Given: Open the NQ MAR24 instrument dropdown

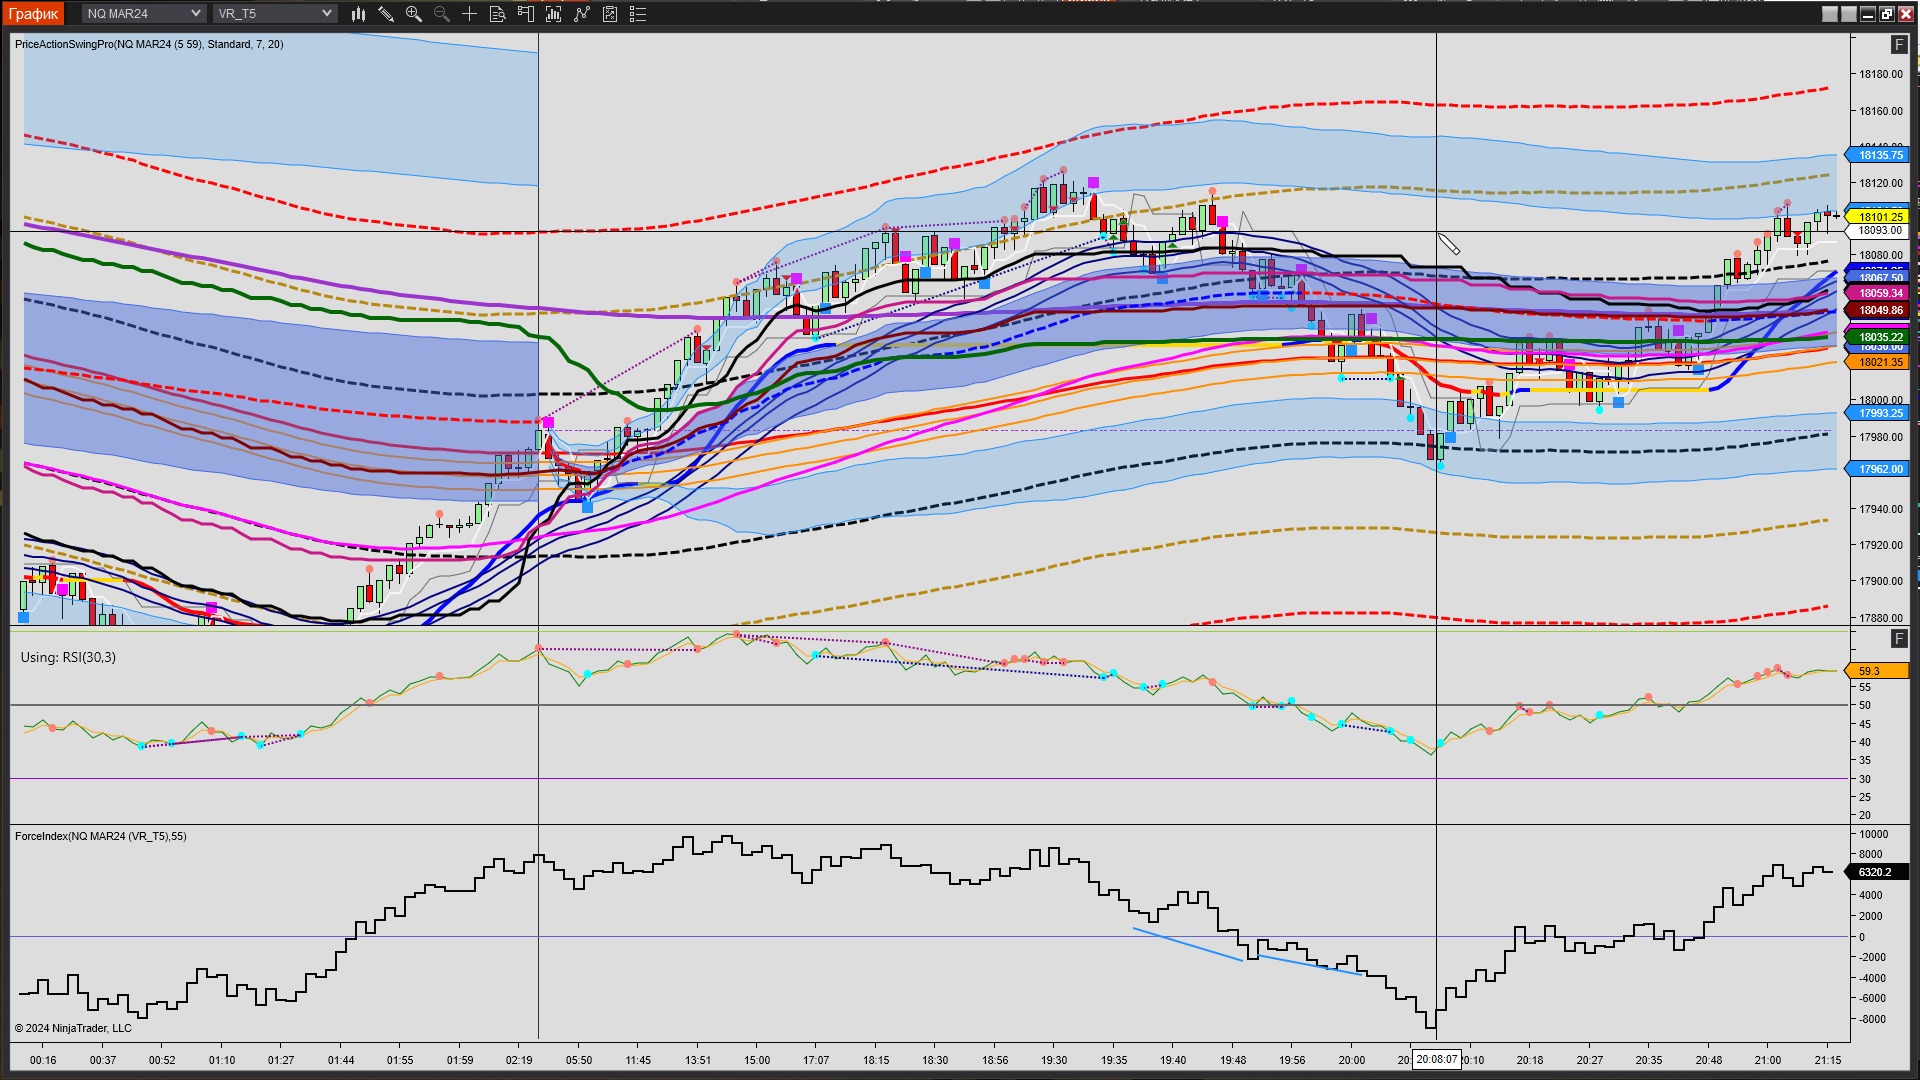Looking at the screenshot, I should pos(144,14).
